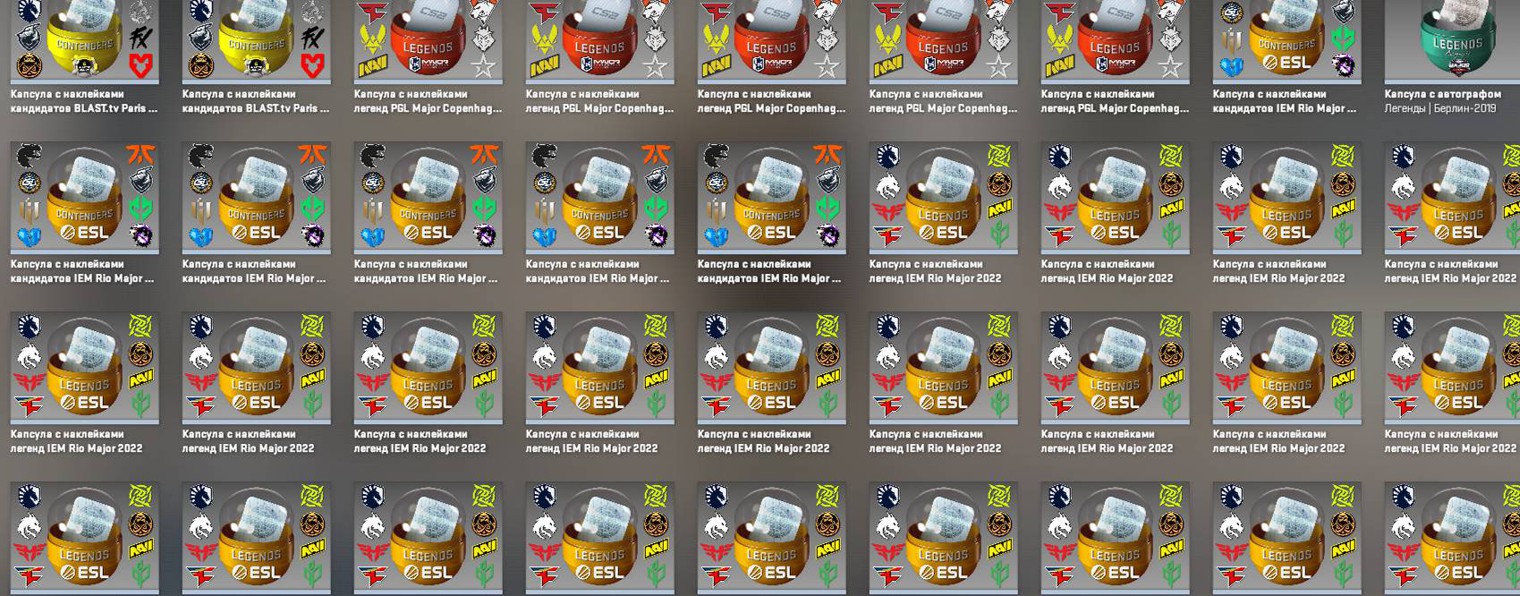Screen dimensions: 1520x596
Task: Click the Fnatic sticker on the first Rio contenders capsule
Action: 140,155
